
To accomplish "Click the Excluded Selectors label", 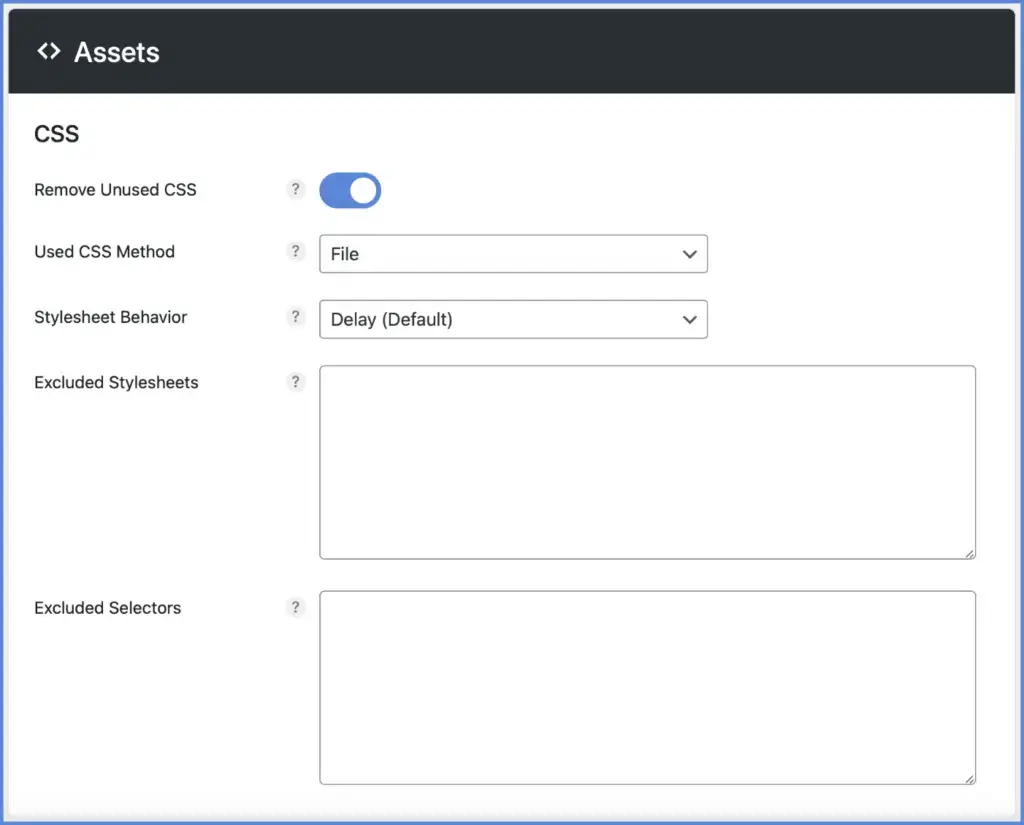I will point(108,607).
